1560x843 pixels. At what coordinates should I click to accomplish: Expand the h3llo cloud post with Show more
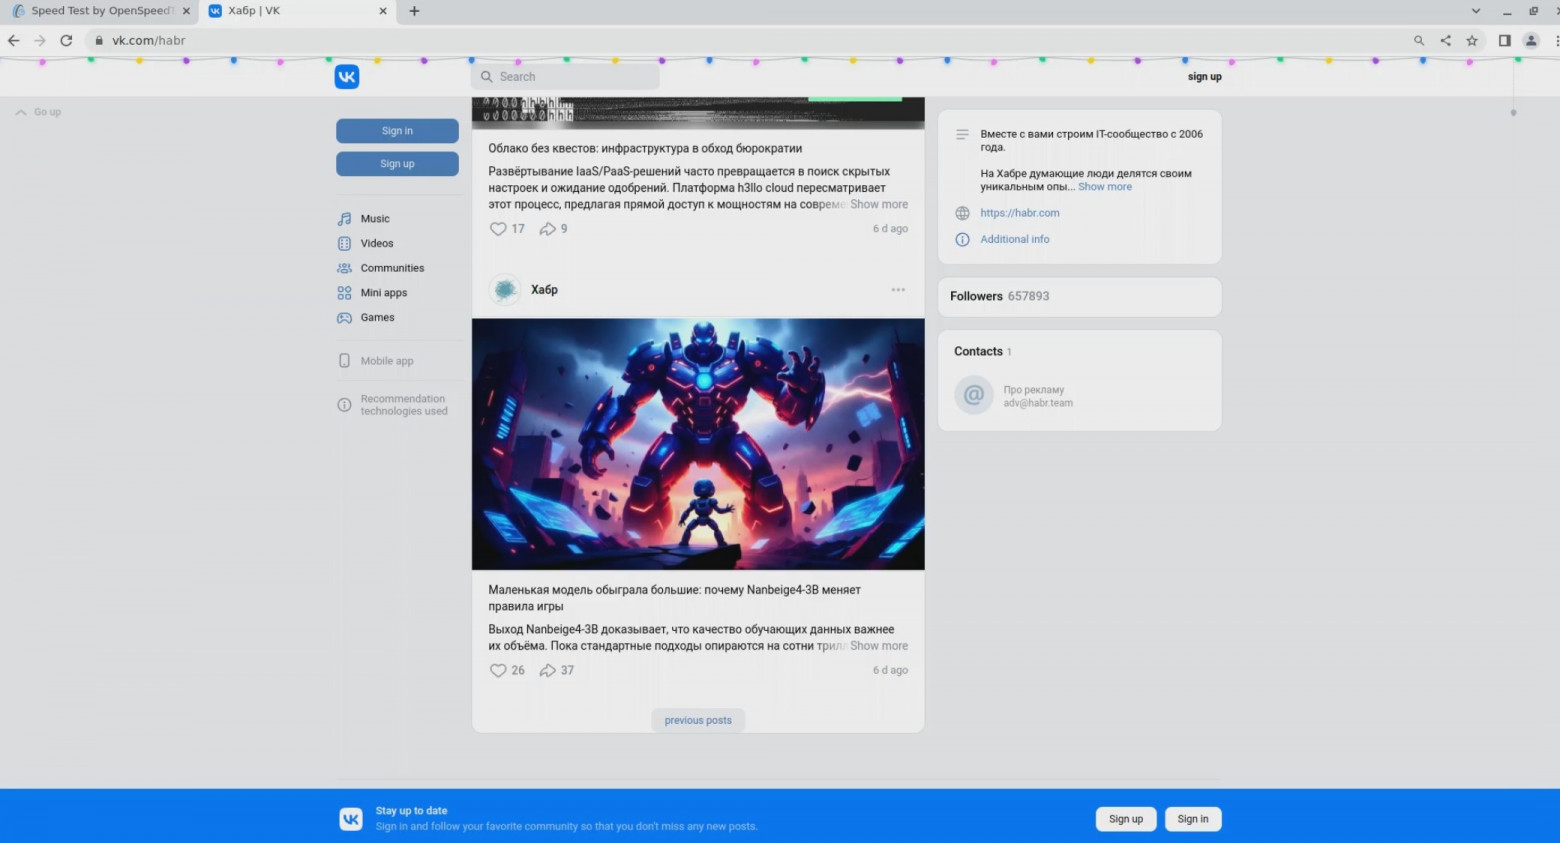879,204
